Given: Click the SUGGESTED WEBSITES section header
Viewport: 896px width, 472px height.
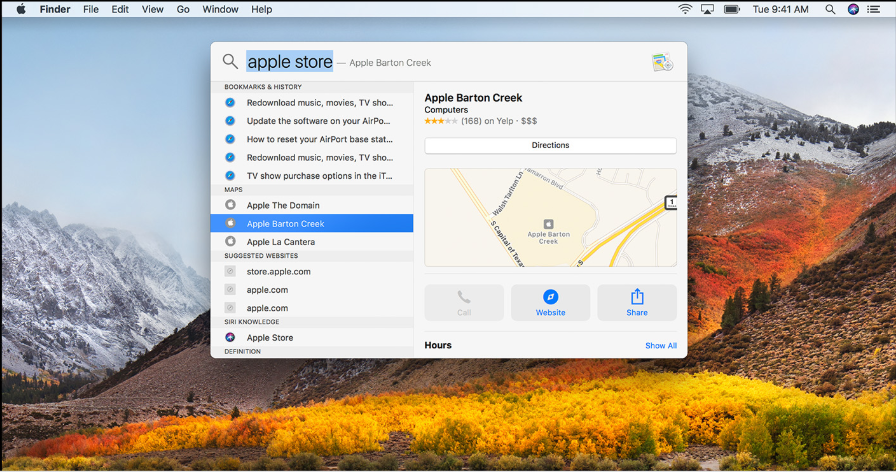Looking at the screenshot, I should click(x=261, y=256).
